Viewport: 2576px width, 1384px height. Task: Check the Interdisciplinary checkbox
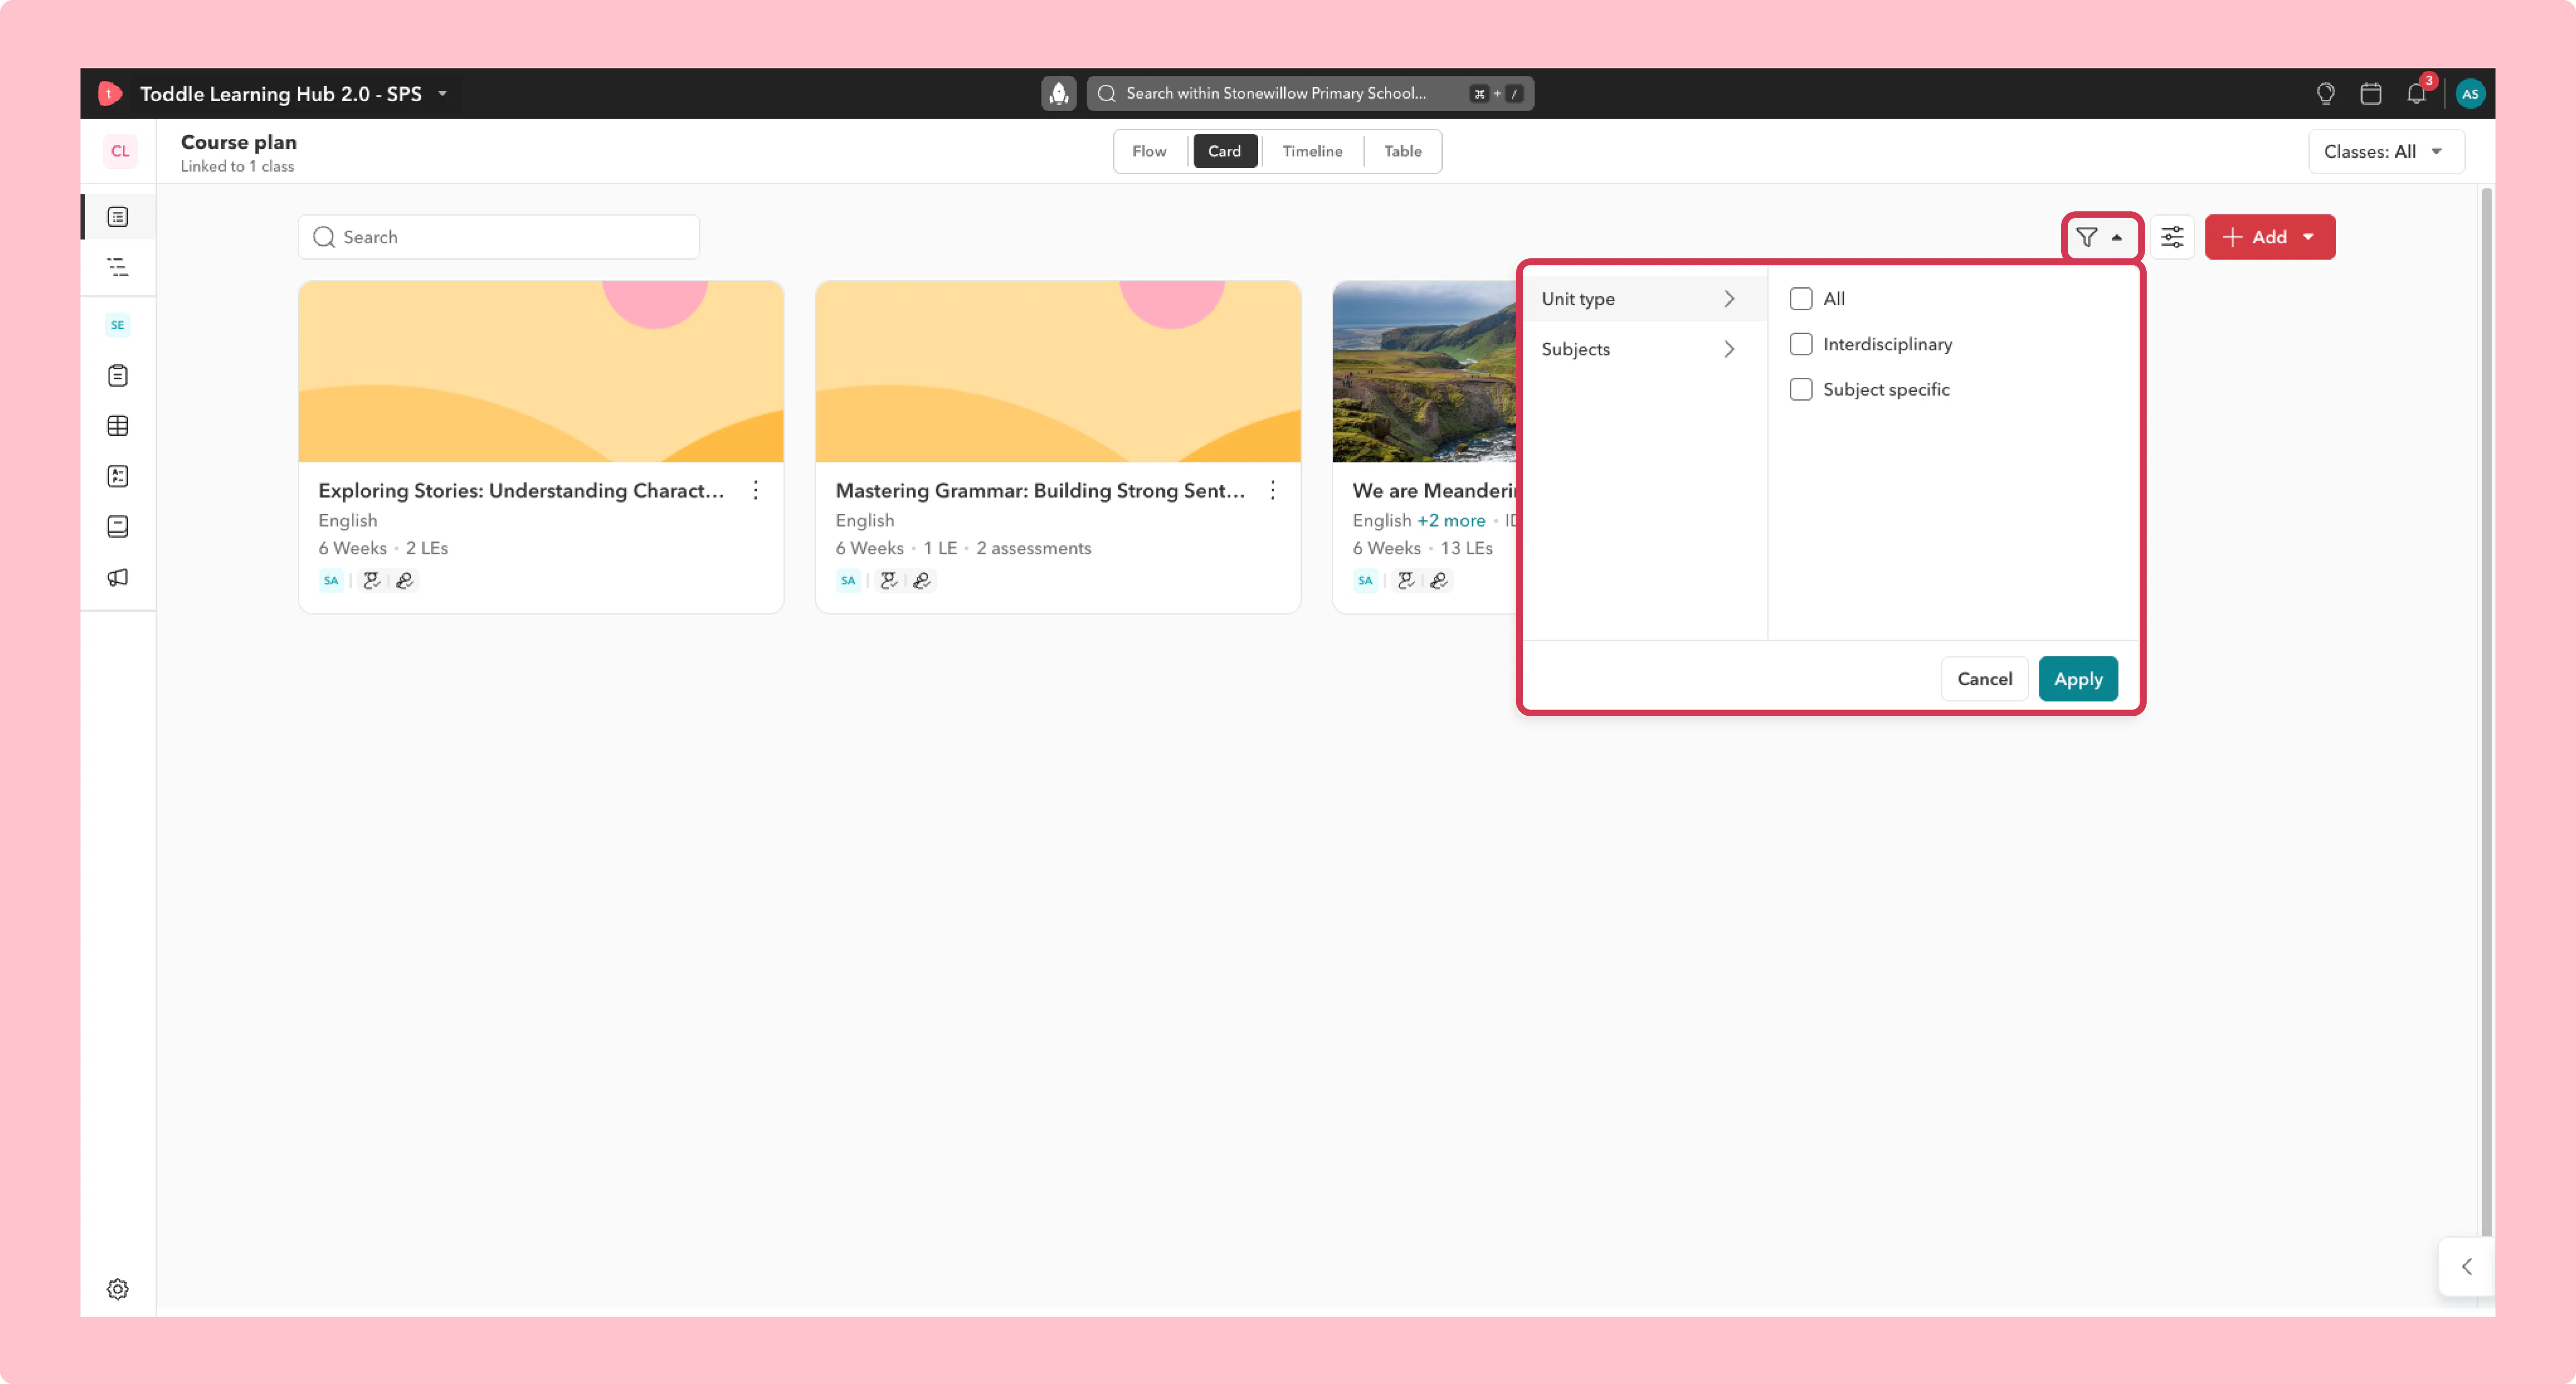click(x=1801, y=344)
